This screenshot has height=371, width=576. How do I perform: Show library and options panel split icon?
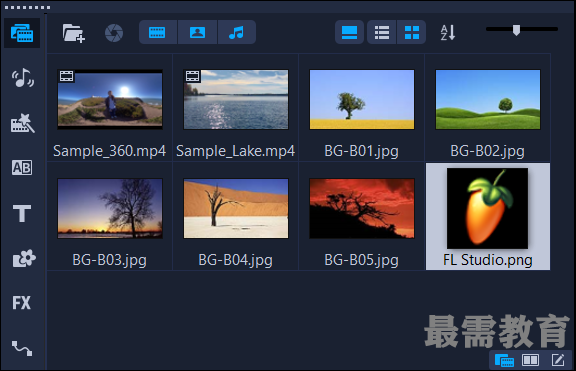[530, 360]
